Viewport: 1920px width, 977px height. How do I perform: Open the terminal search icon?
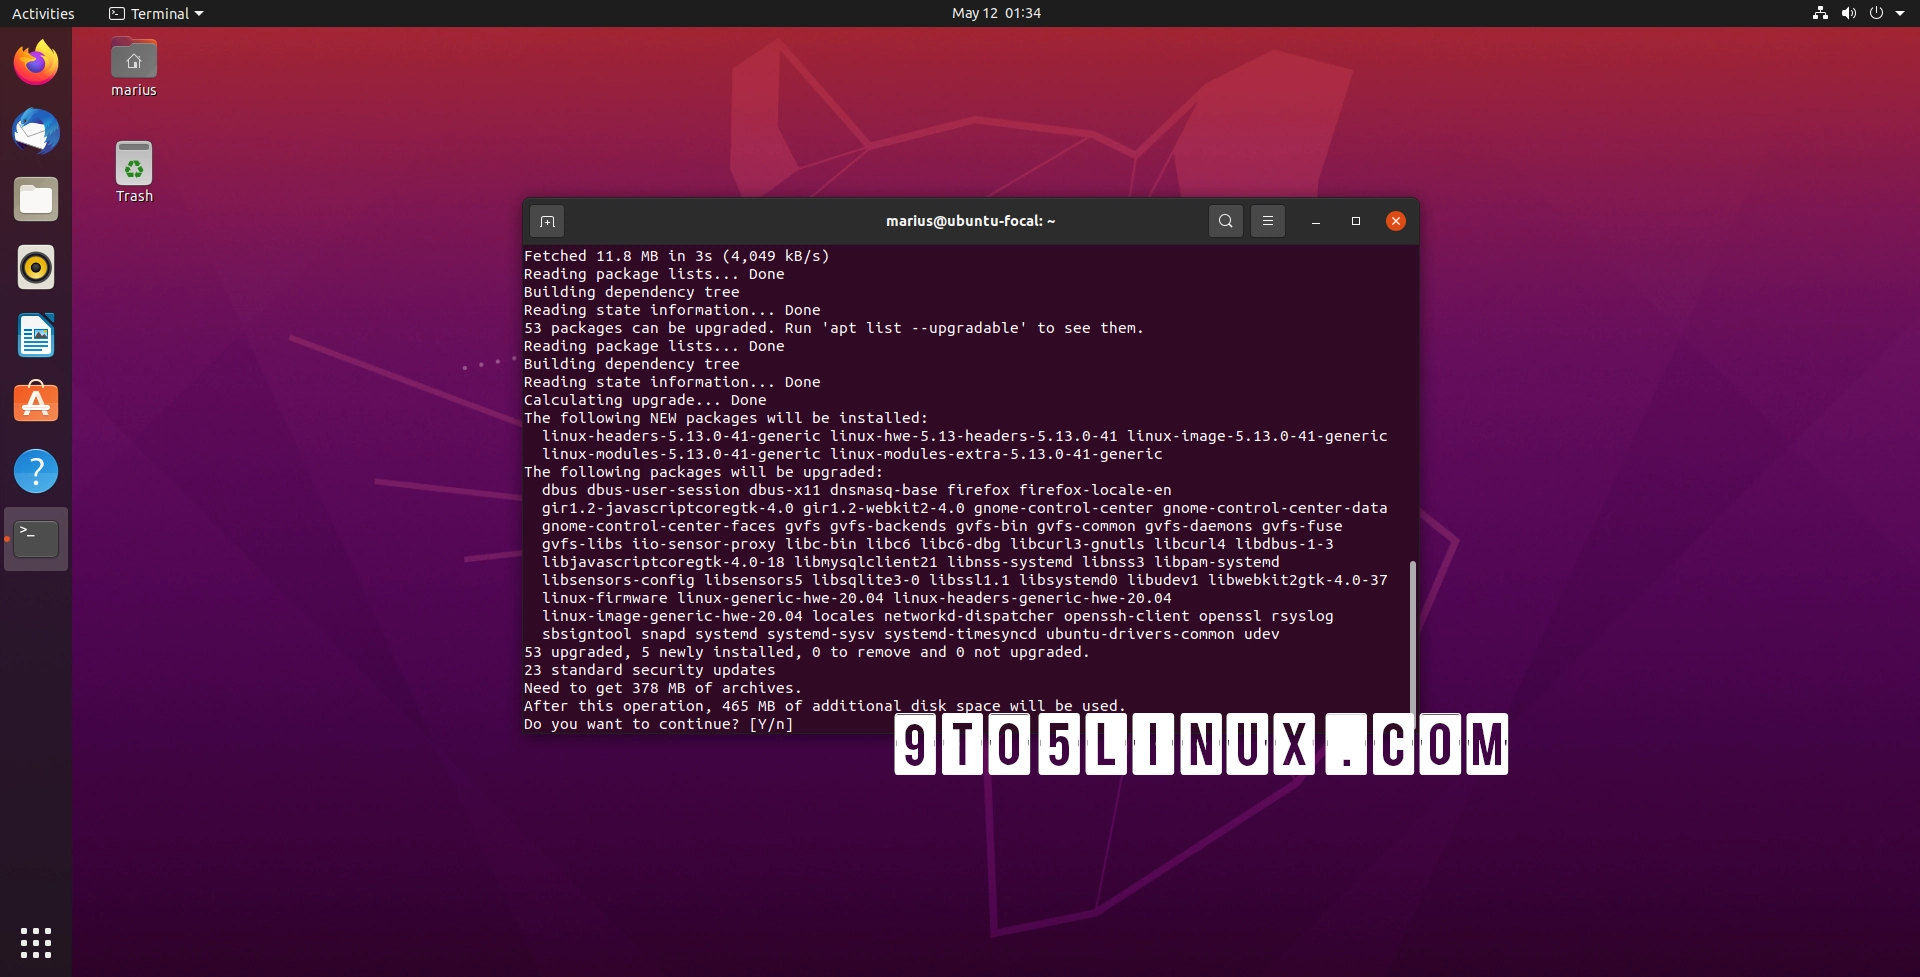tap(1225, 221)
